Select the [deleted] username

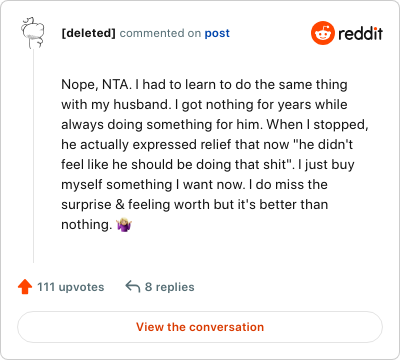pos(88,33)
